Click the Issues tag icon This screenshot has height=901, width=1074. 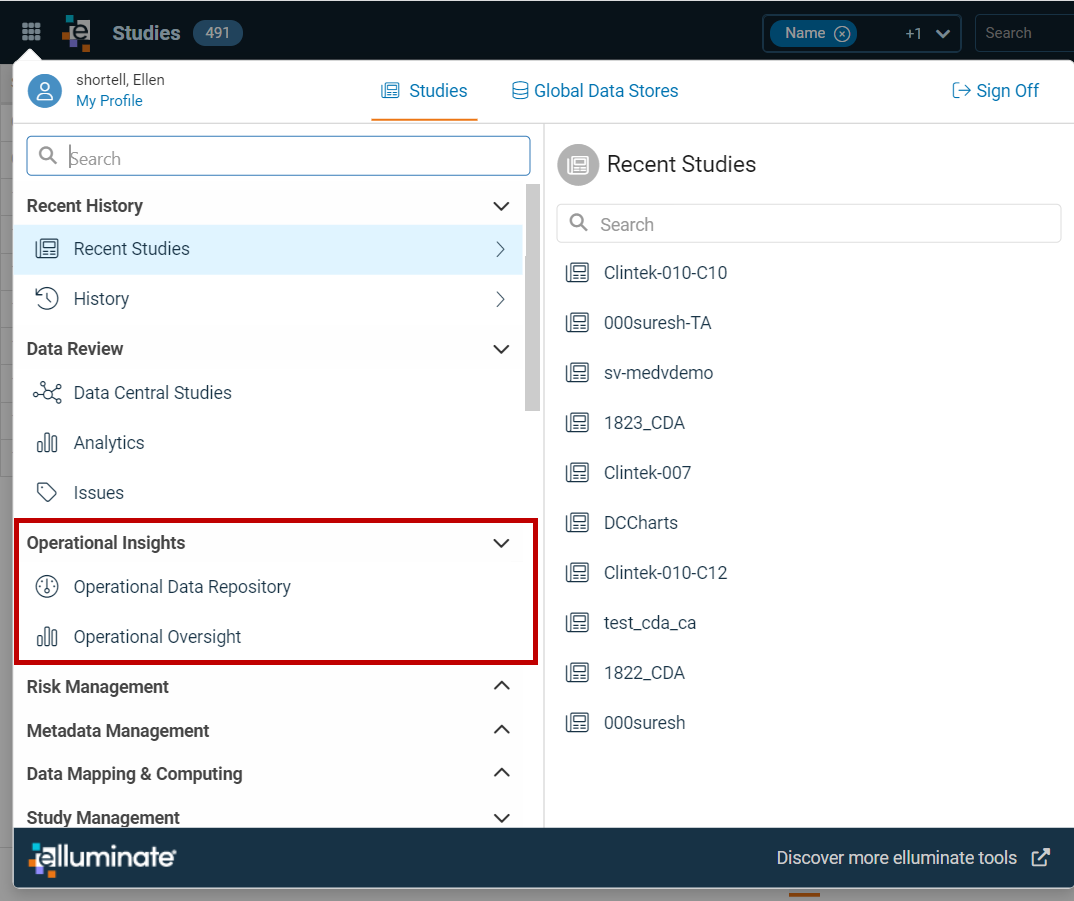coord(47,492)
